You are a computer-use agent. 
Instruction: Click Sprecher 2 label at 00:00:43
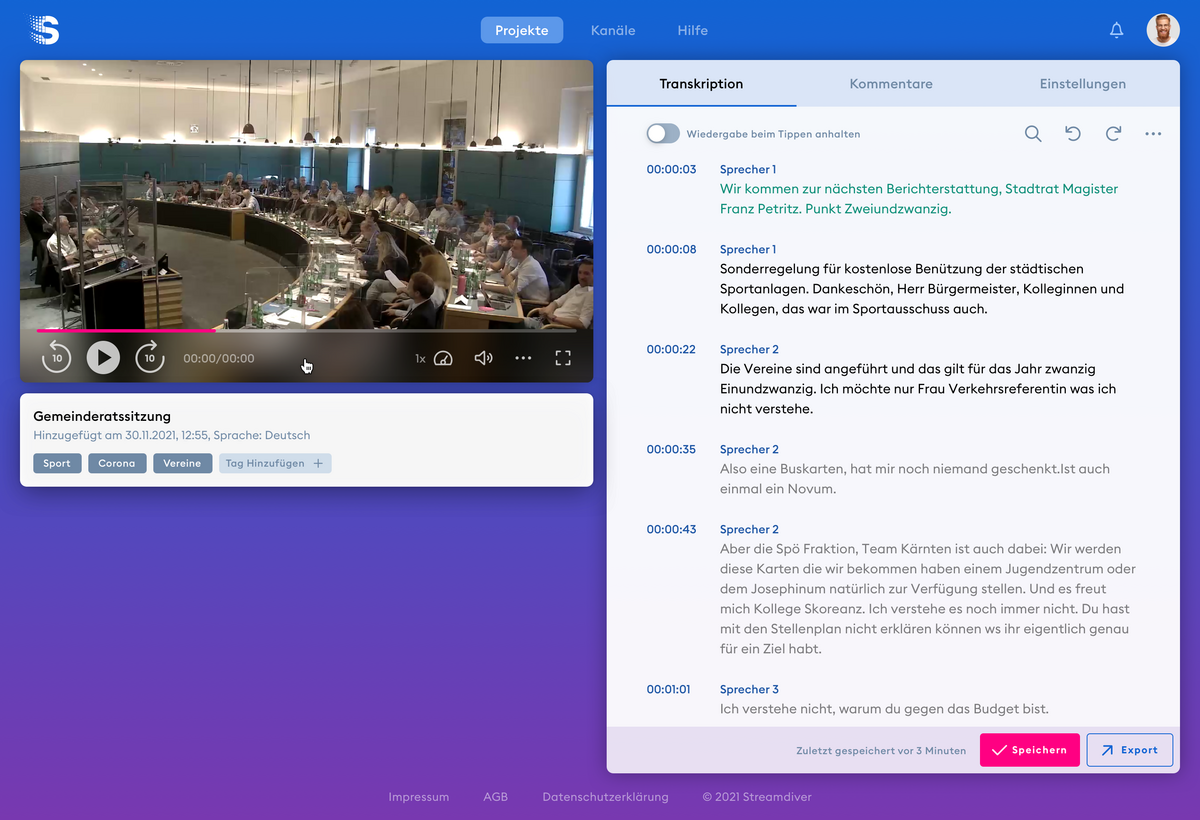tap(749, 529)
